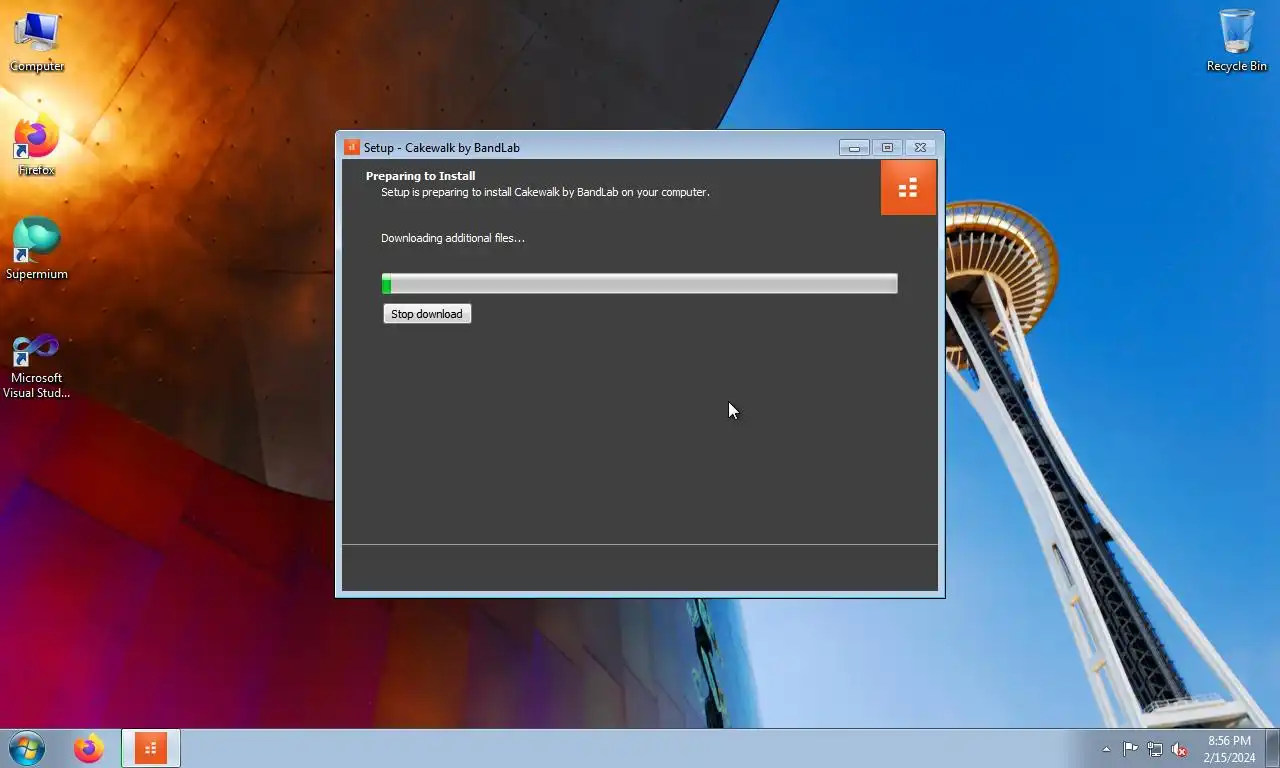Viewport: 1280px width, 768px height.
Task: Open the network status tray icon
Action: pyautogui.click(x=1155, y=749)
